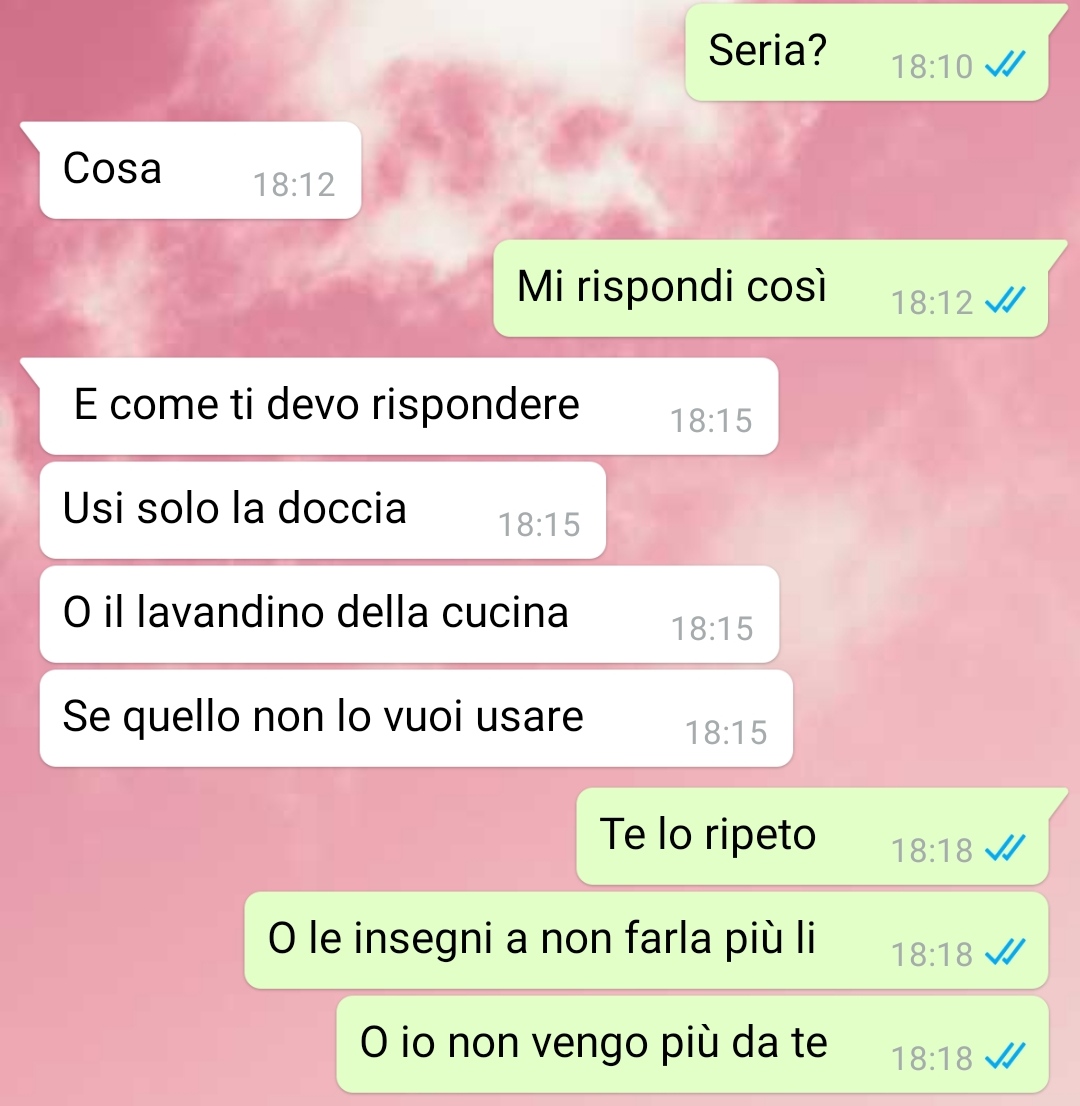Tap the 18:12 timestamp on "Cosa"

[x=293, y=185]
